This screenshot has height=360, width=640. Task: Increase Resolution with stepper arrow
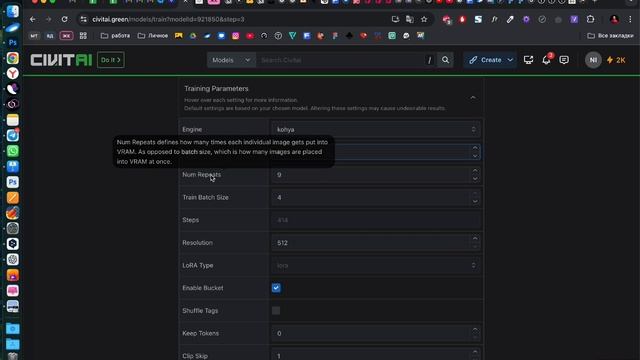pos(475,239)
